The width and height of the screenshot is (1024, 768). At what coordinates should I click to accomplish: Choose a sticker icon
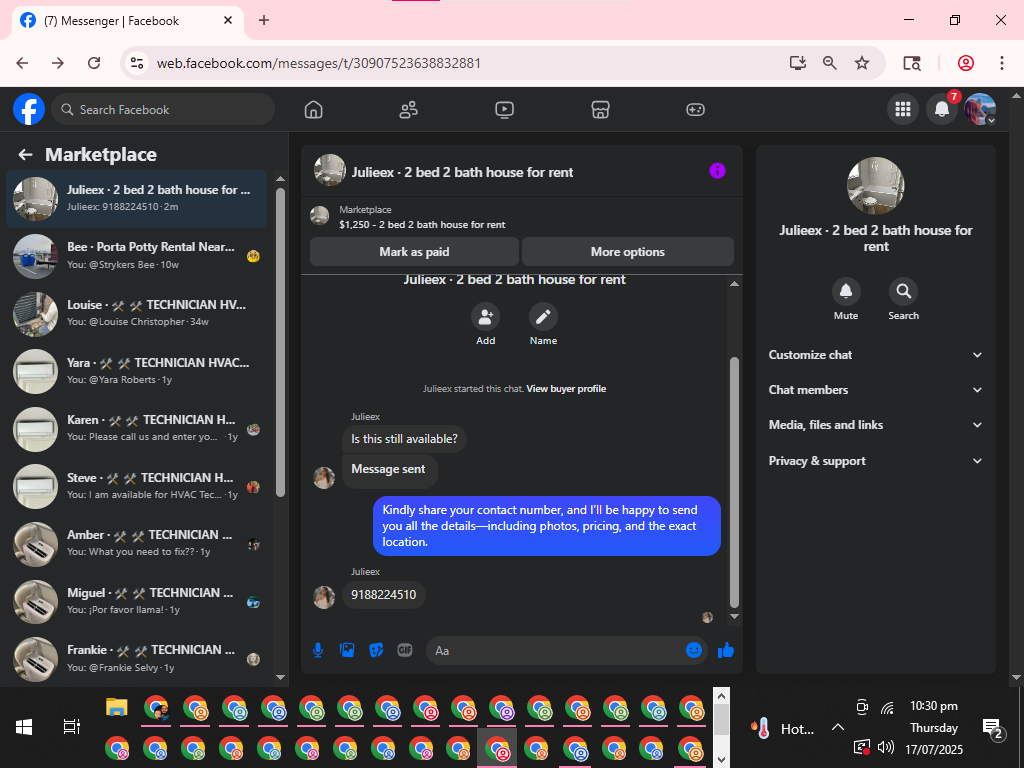pos(376,650)
